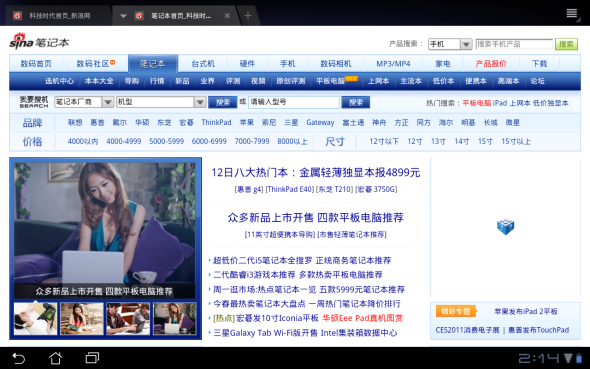Click the tab list dropdown arrow
Screen dimensions: 590x369
pyautogui.click(x=123, y=16)
